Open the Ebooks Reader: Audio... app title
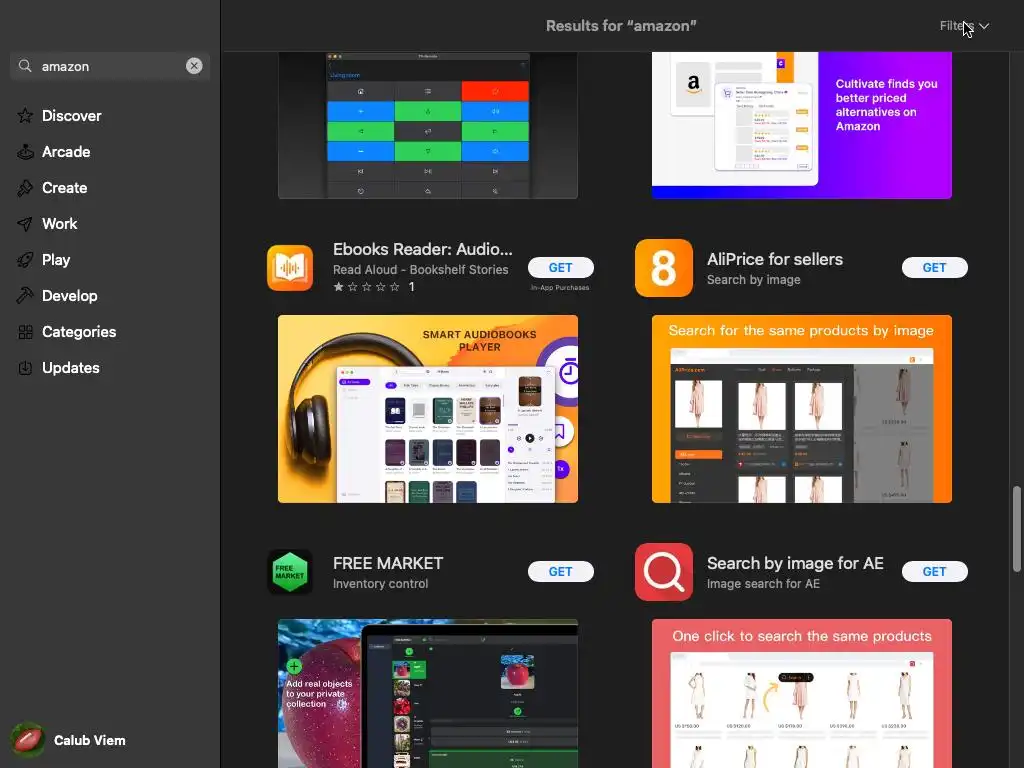 point(423,249)
